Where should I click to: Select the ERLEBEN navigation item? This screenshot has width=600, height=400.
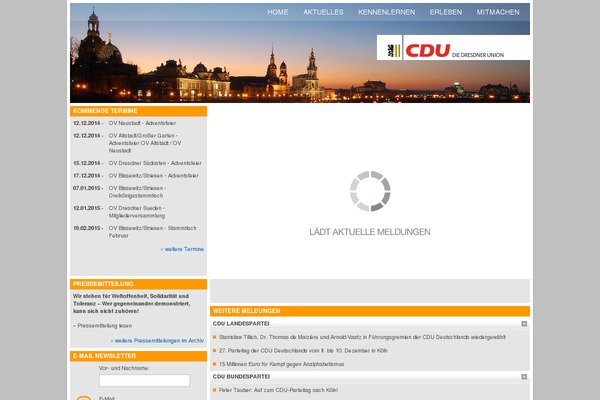click(x=446, y=12)
